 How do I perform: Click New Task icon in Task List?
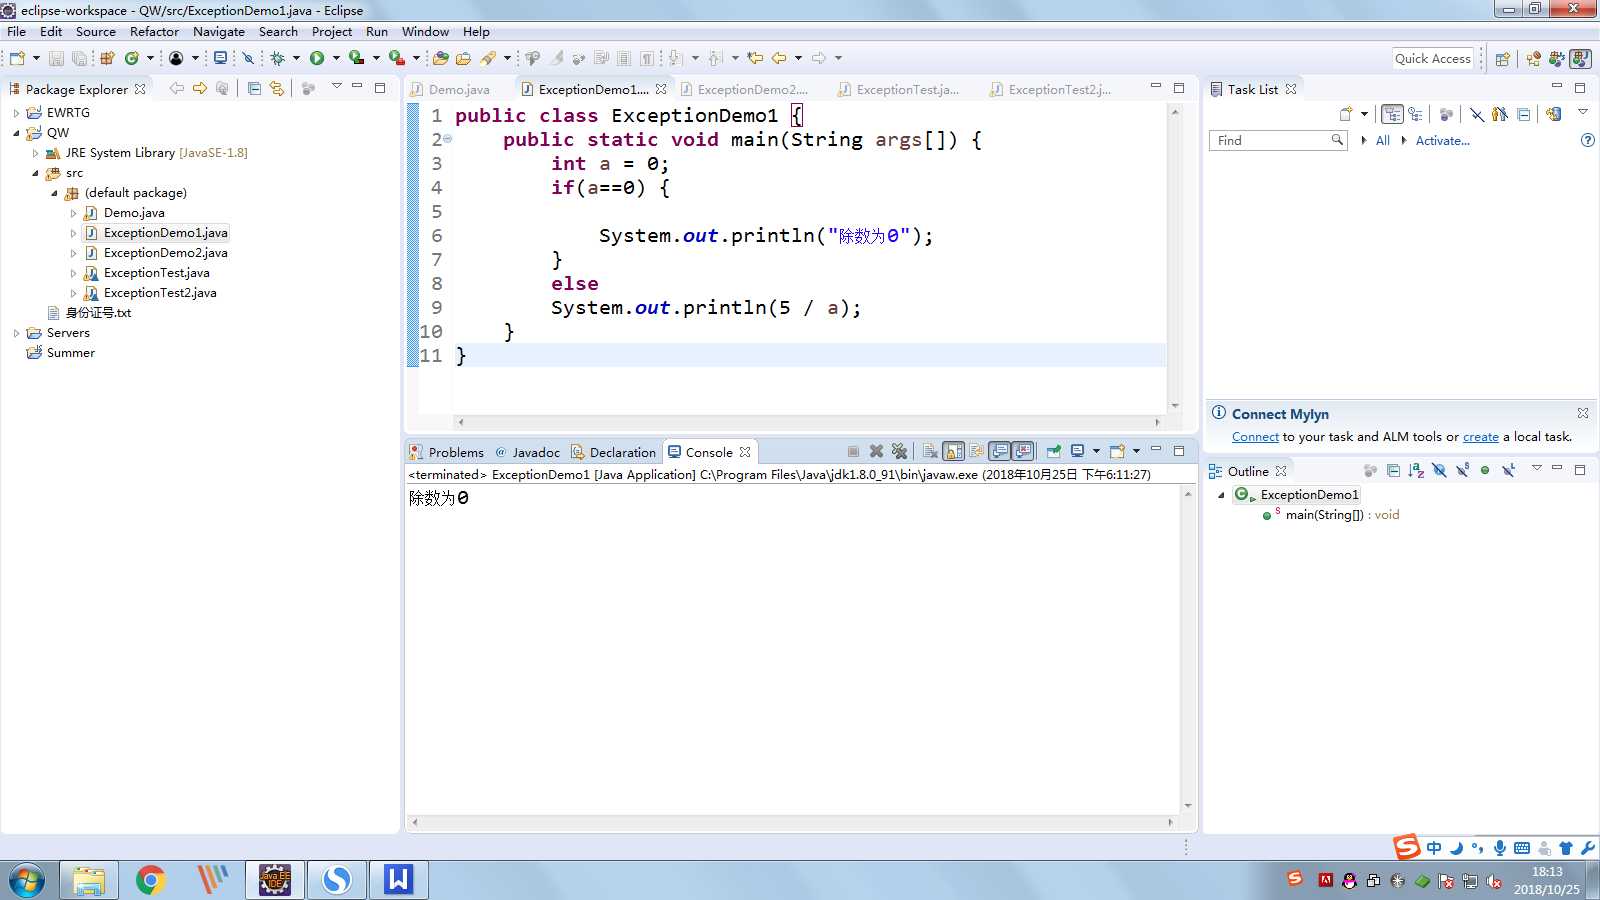point(1345,113)
